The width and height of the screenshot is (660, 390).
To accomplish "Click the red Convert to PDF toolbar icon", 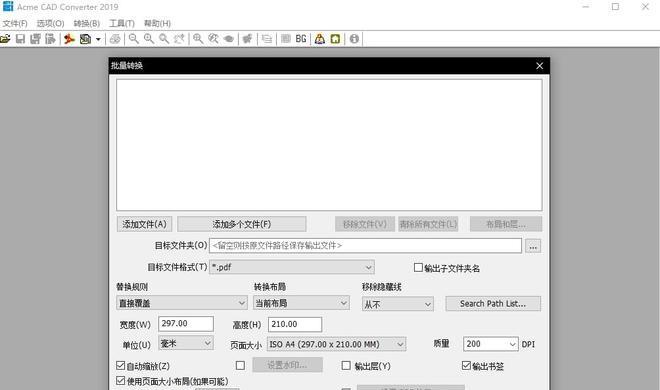I will pos(69,39).
